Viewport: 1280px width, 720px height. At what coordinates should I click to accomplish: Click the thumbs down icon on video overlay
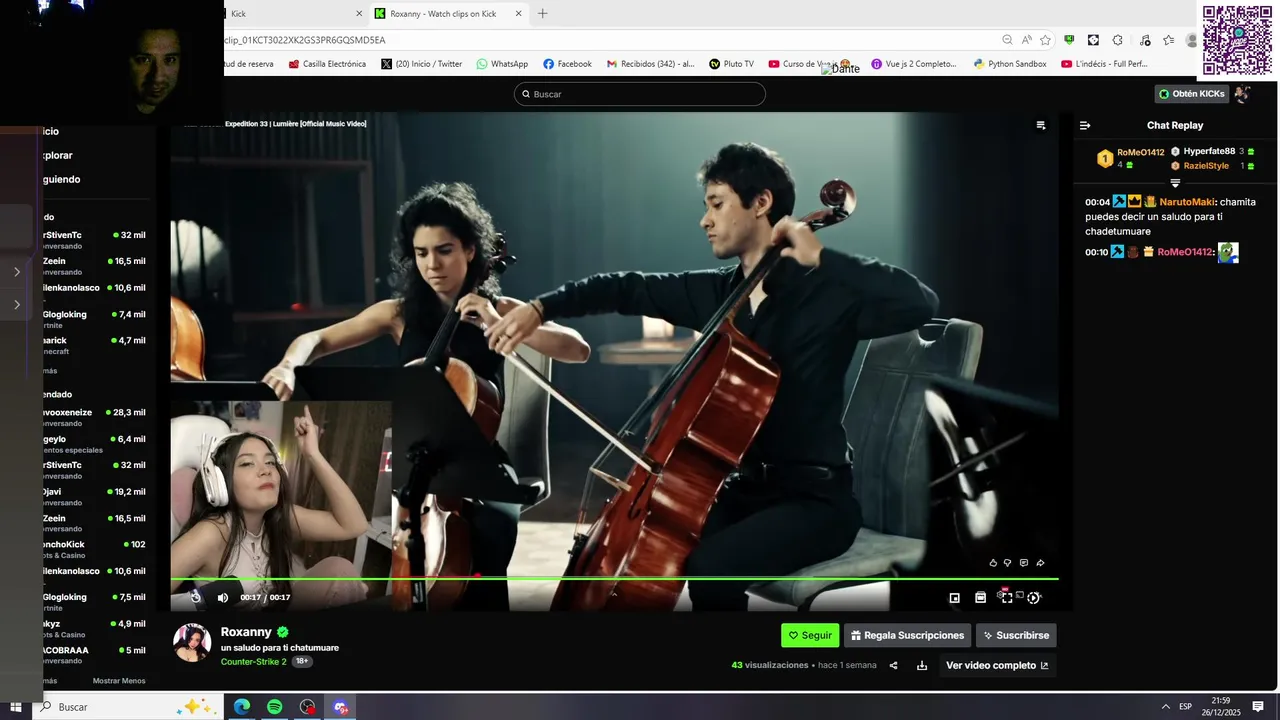(1008, 563)
